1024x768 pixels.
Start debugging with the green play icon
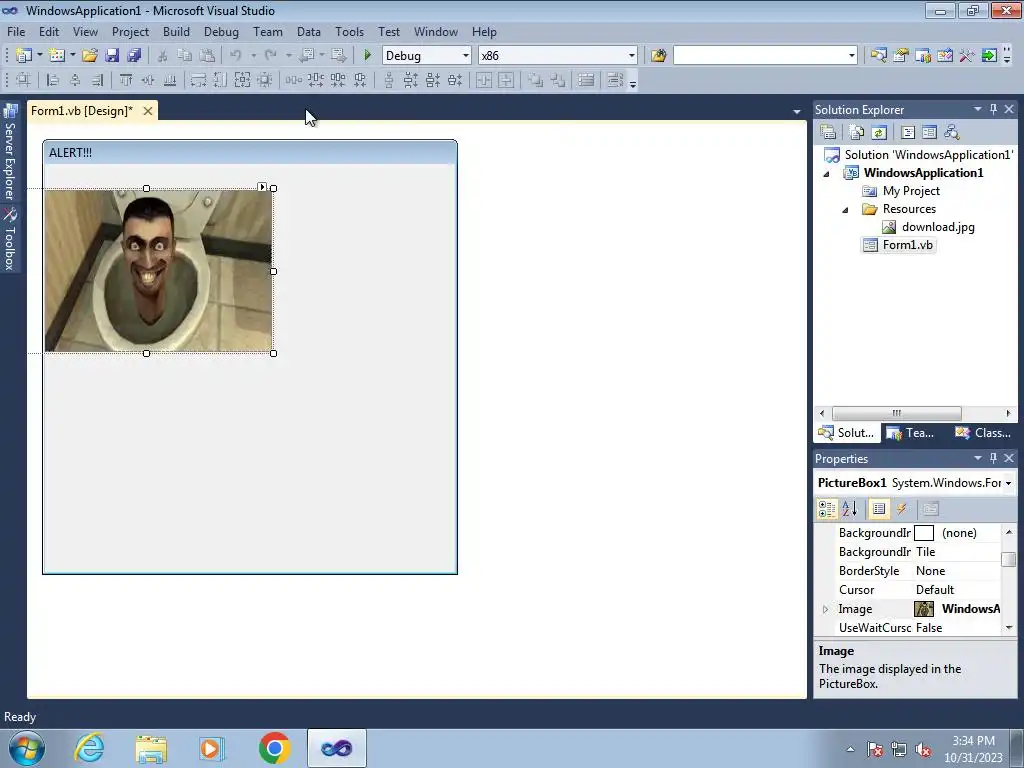pos(367,56)
